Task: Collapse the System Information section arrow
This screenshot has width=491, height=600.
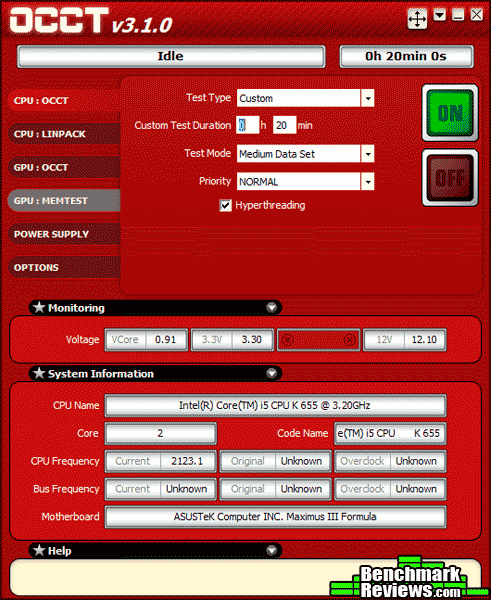Action: [271, 373]
